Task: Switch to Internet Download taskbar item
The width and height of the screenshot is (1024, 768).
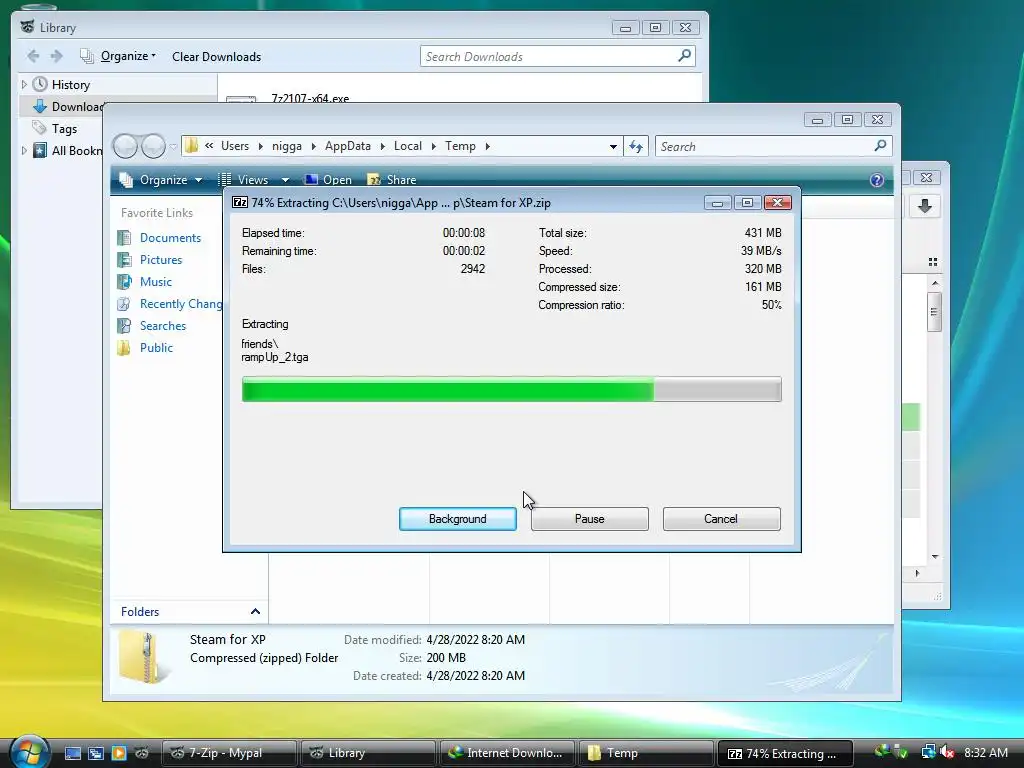Action: coord(507,753)
